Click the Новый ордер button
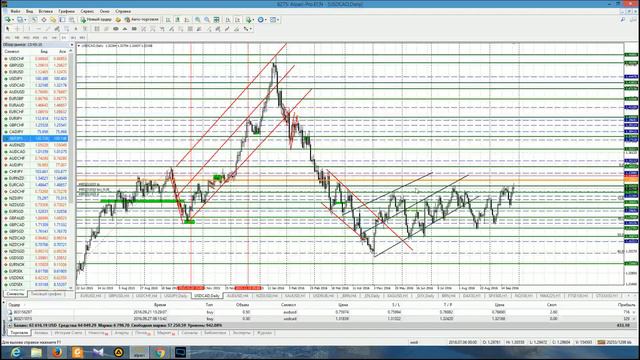Image resolution: width=640 pixels, height=360 pixels. pos(96,20)
